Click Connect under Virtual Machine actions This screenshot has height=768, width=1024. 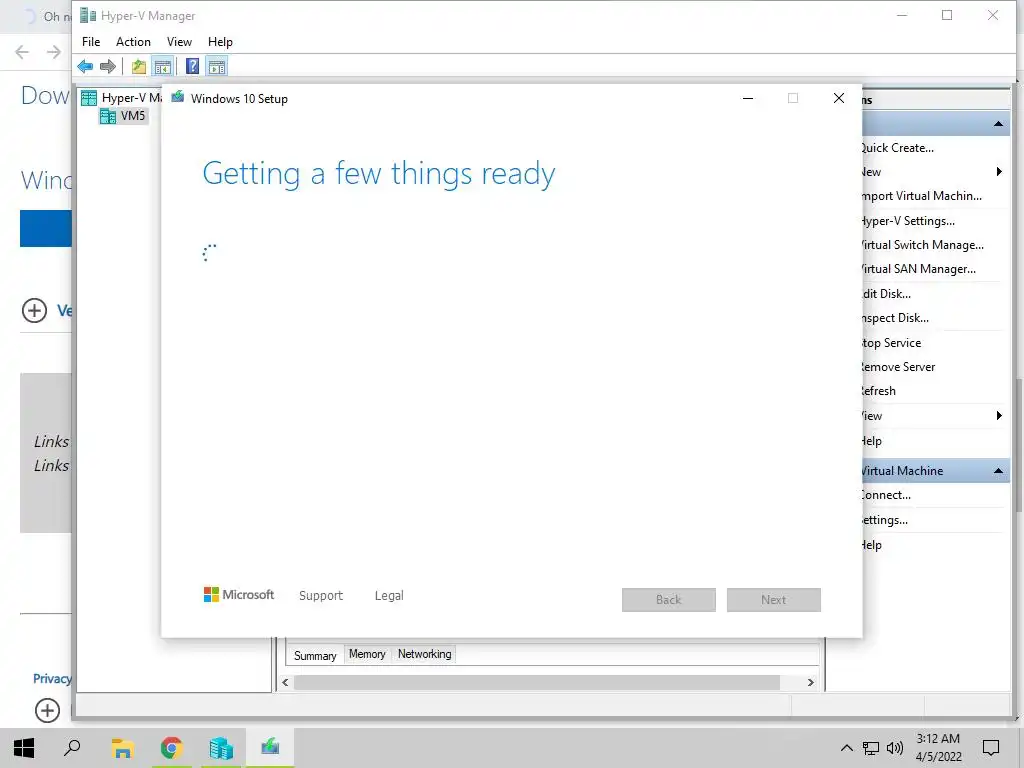(x=886, y=495)
